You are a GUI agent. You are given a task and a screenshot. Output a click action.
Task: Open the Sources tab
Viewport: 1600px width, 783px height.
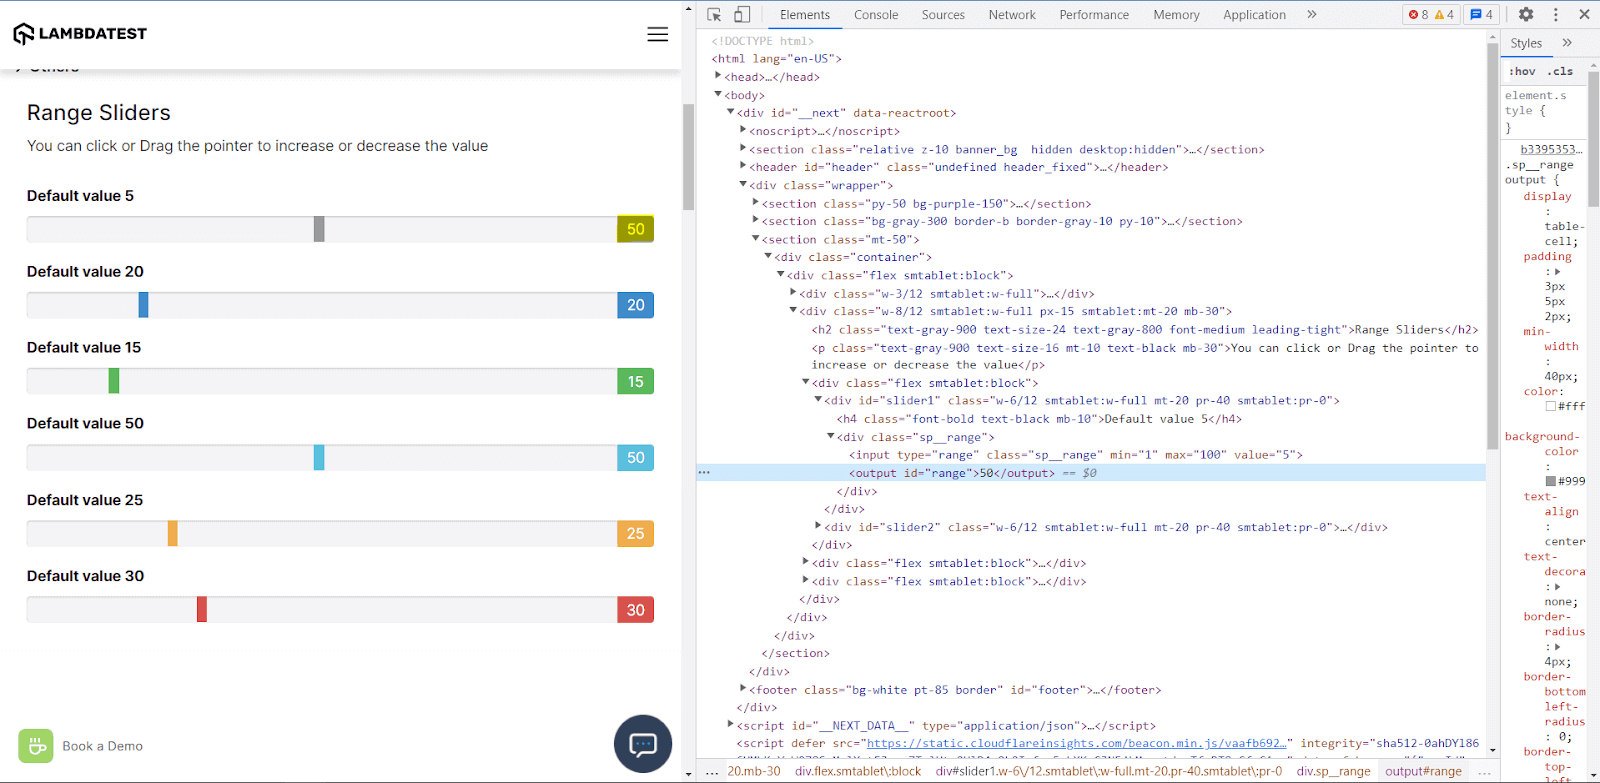point(943,15)
